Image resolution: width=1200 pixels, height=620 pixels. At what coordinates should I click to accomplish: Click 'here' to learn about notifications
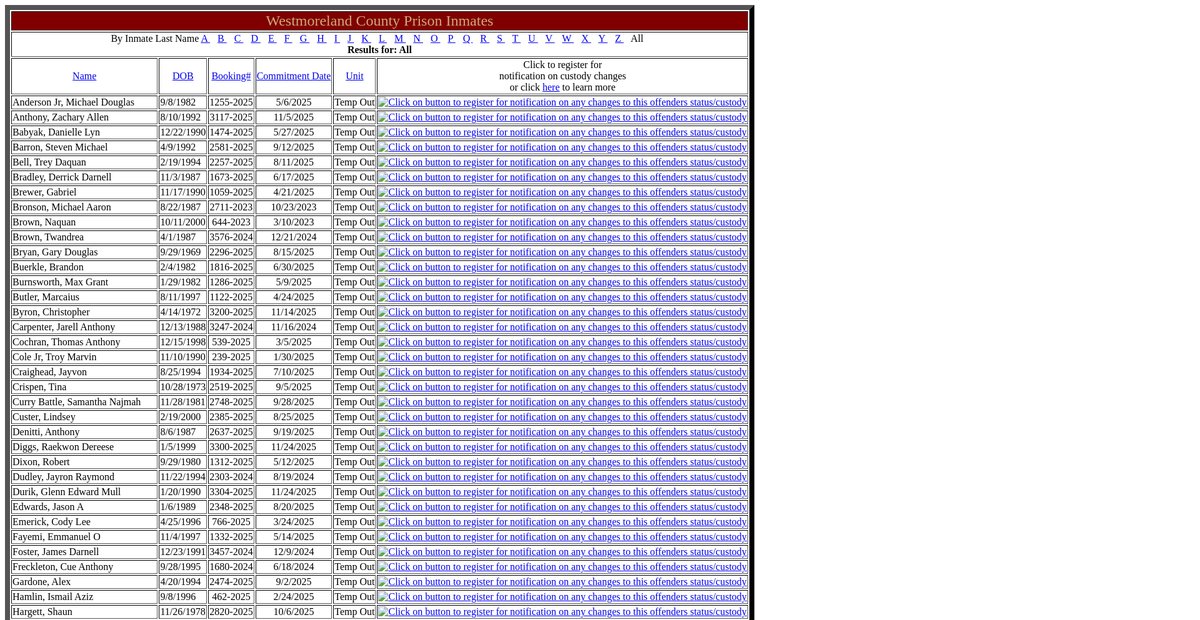click(551, 88)
